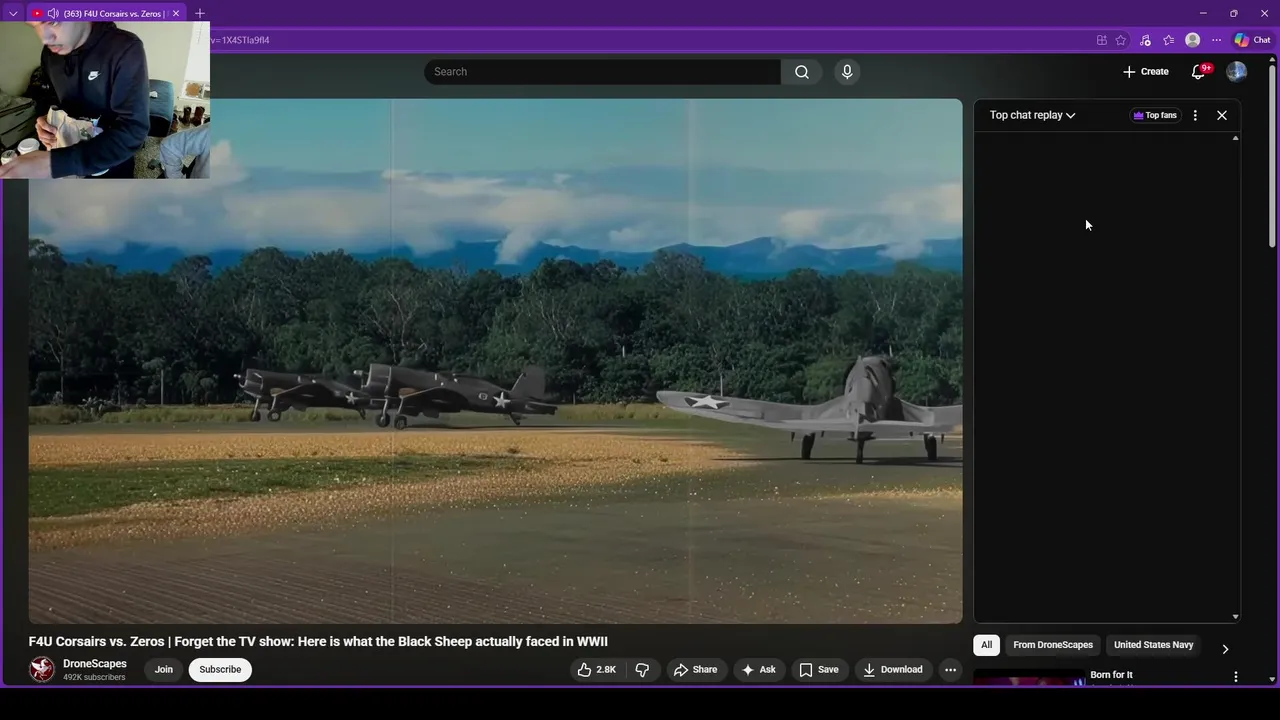This screenshot has height=720, width=1280.
Task: Click the Ask AI button
Action: [x=759, y=670]
